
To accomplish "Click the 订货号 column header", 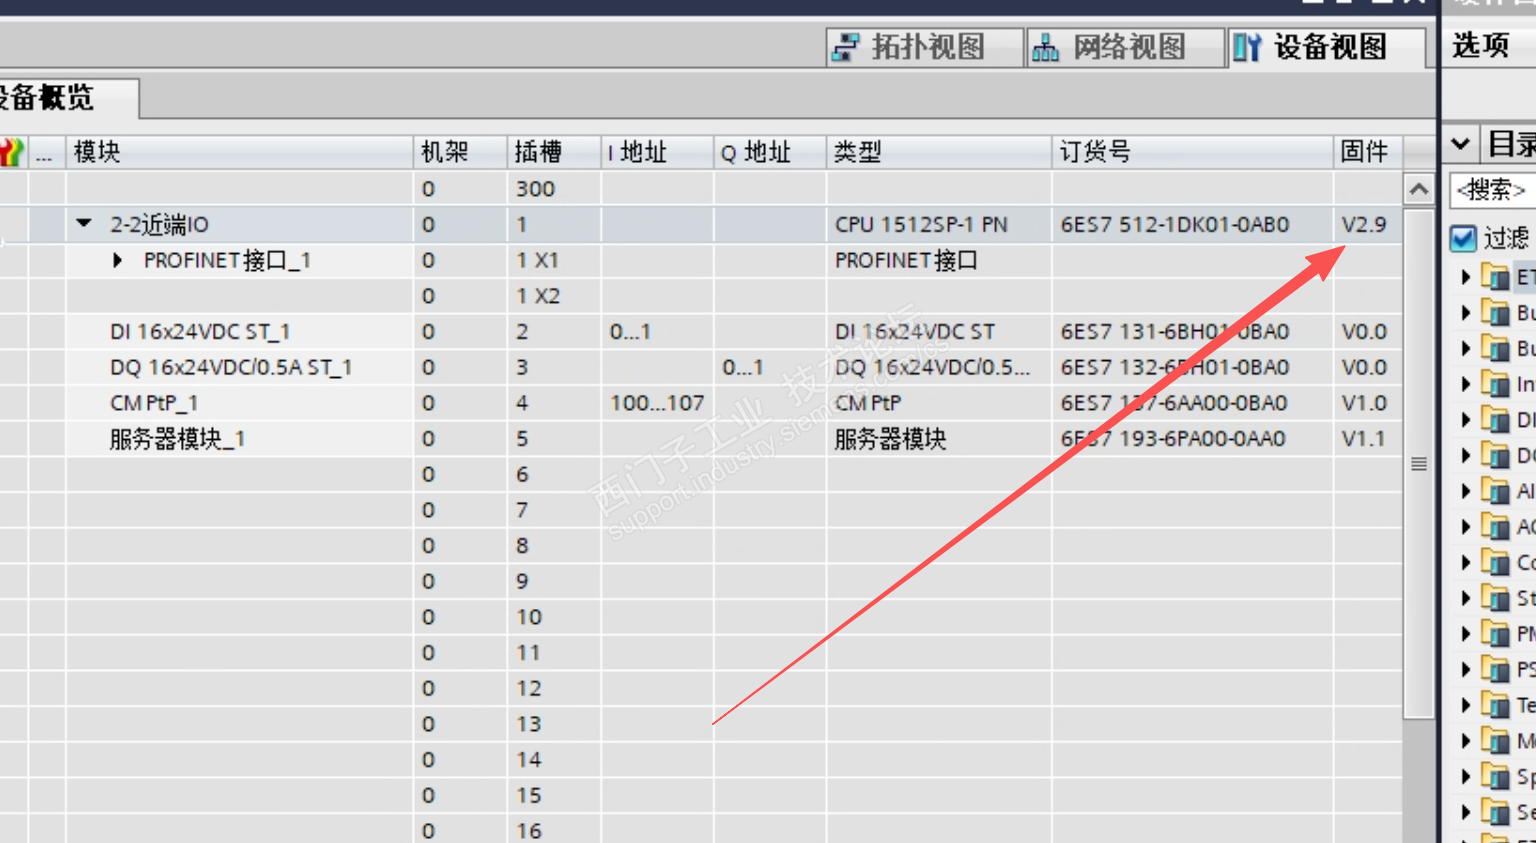I will coord(1192,152).
